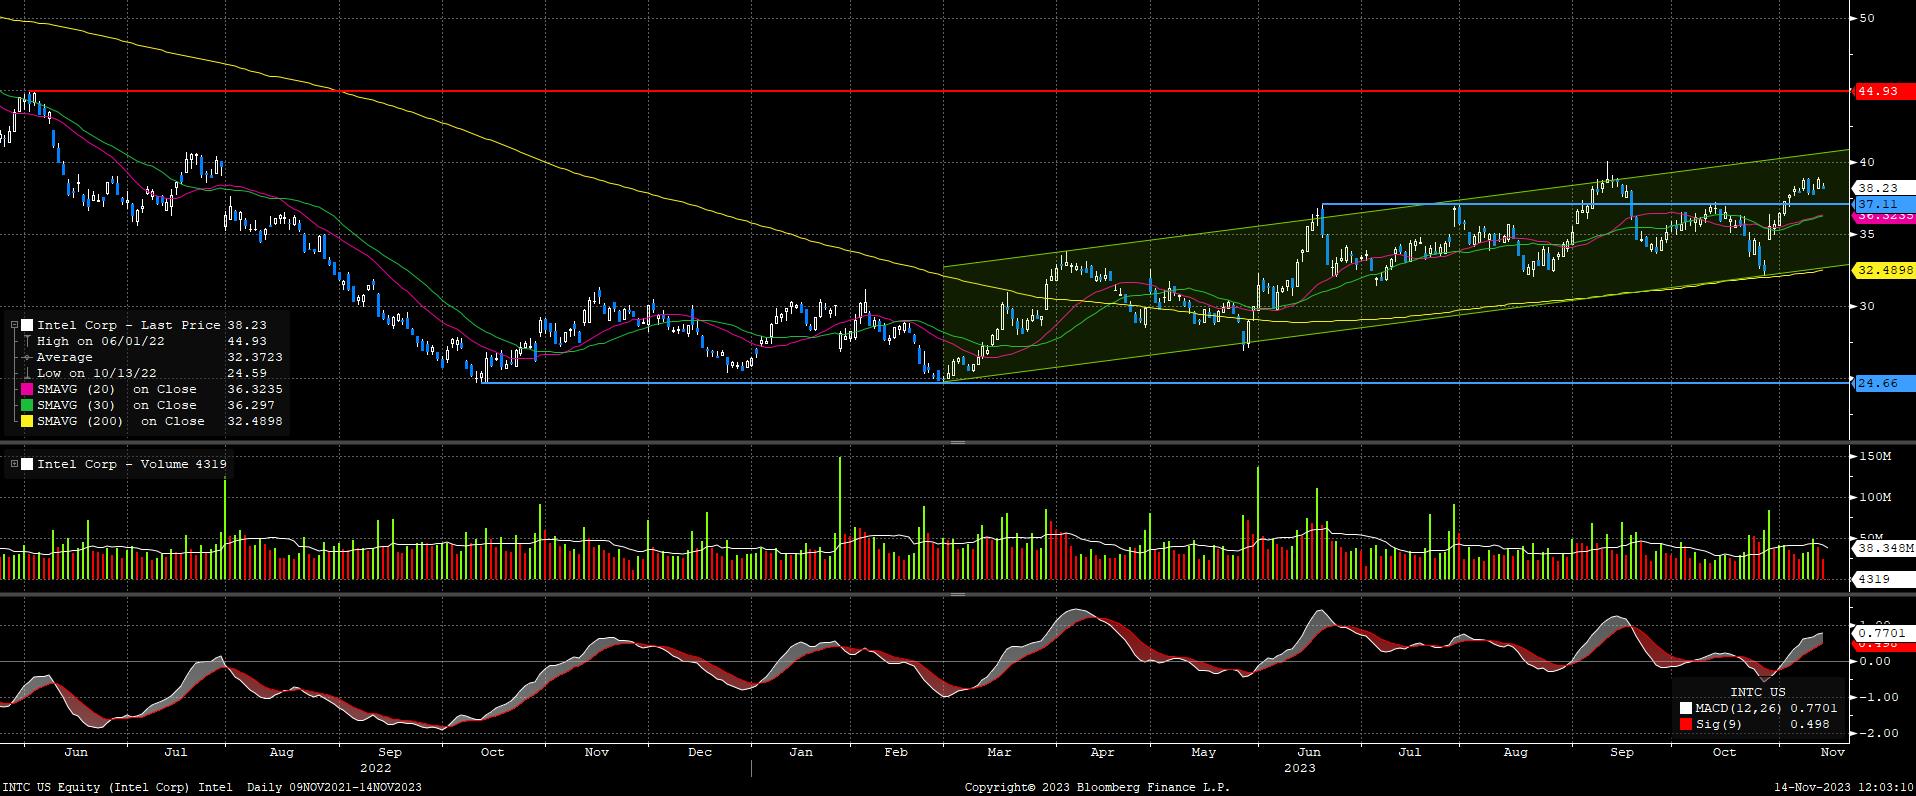
Task: Click the Low marker icon in legend
Action: coord(28,373)
